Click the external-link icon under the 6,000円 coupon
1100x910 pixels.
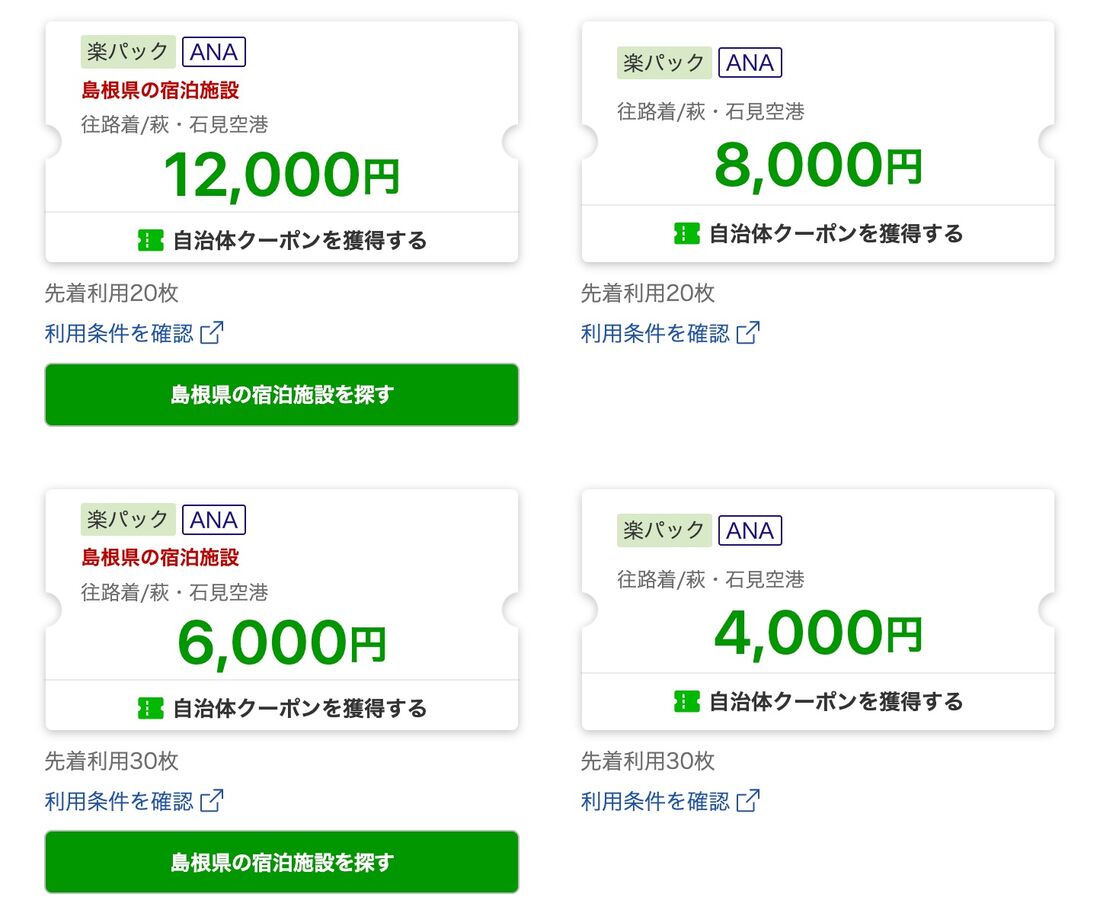point(212,801)
